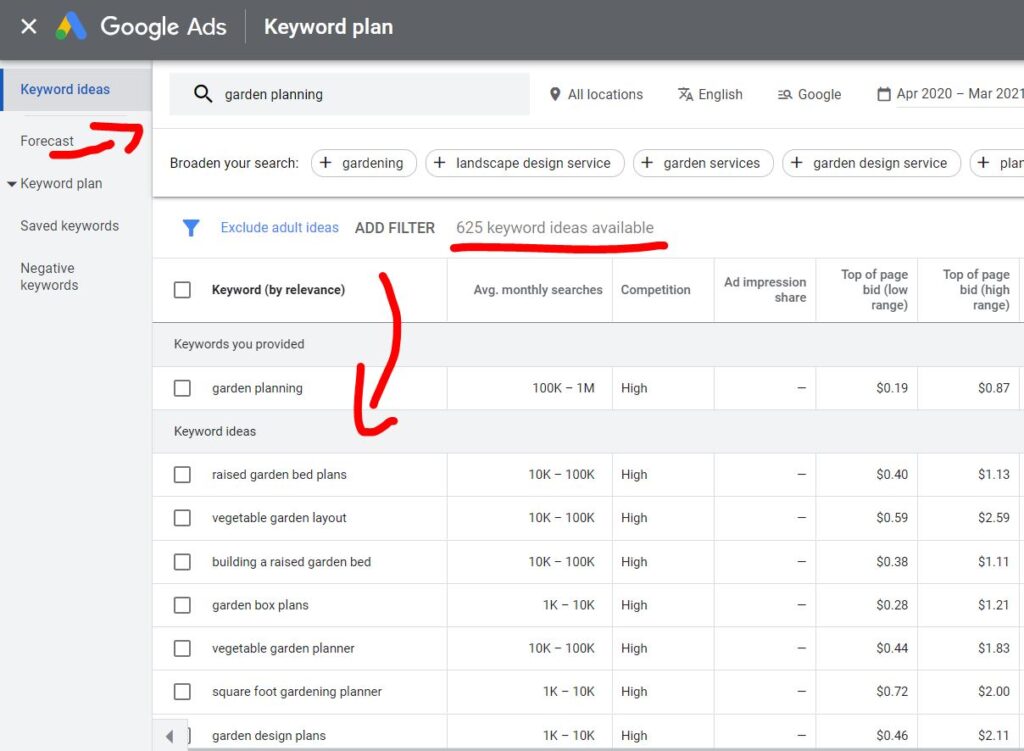Check the garden planning keyword checkbox
This screenshot has width=1024, height=751.
(x=182, y=388)
